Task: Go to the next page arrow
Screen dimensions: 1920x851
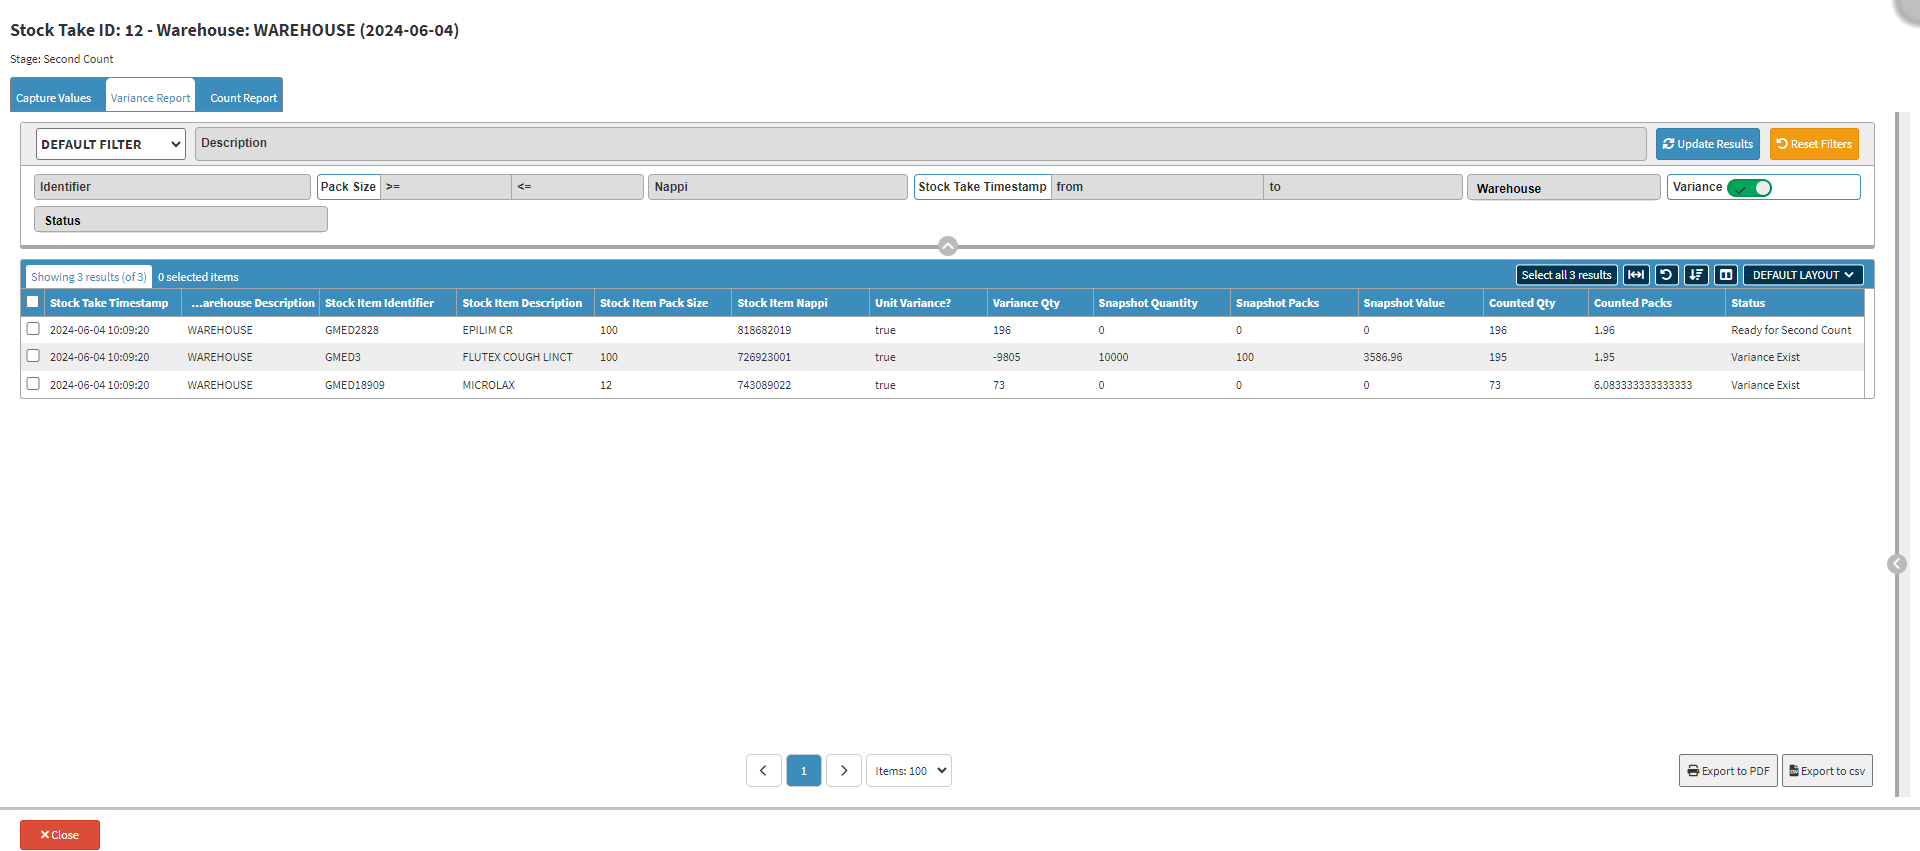Action: pyautogui.click(x=844, y=771)
